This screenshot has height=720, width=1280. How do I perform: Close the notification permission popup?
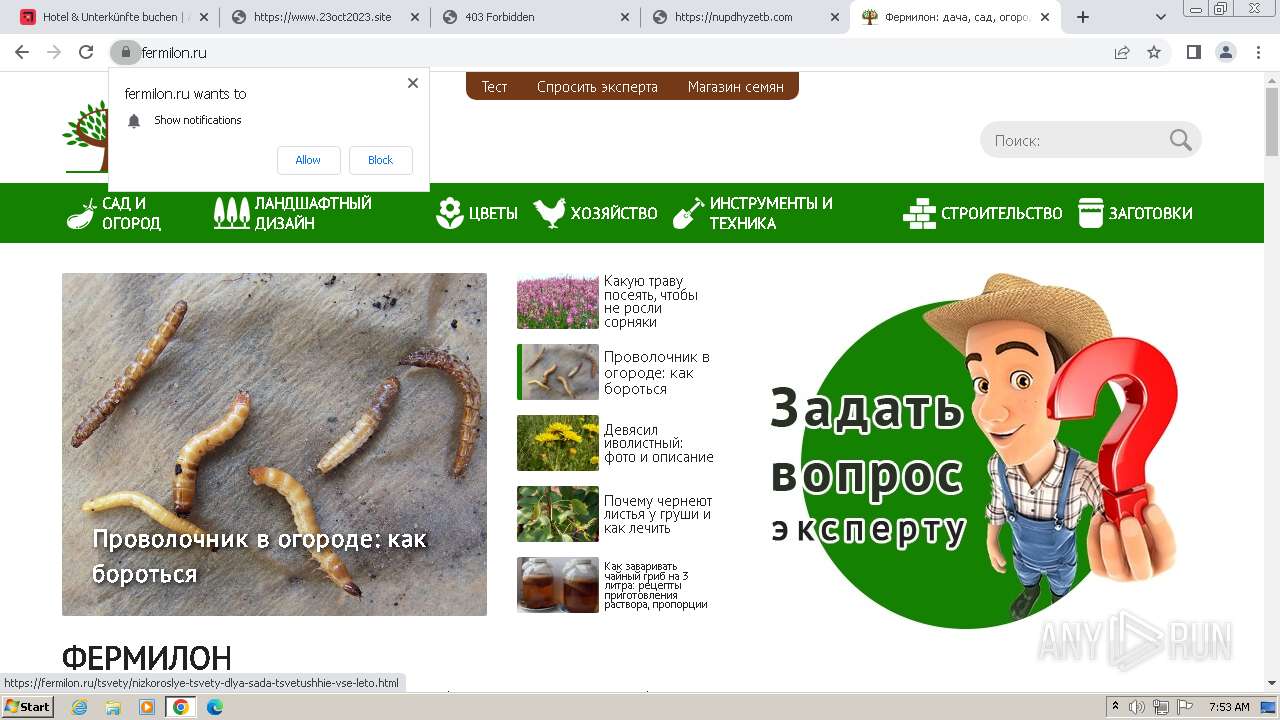[x=412, y=83]
